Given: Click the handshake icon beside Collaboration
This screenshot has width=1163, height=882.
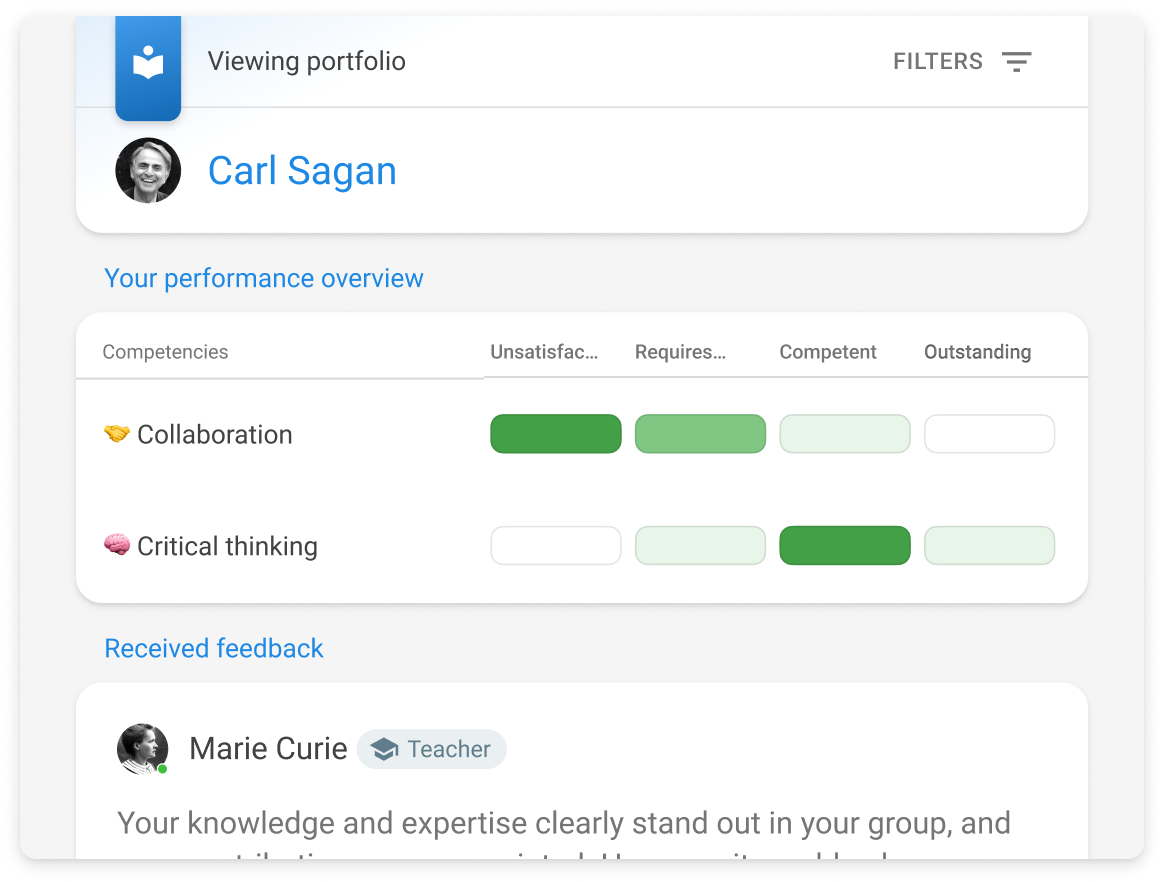Looking at the screenshot, I should click(x=118, y=433).
